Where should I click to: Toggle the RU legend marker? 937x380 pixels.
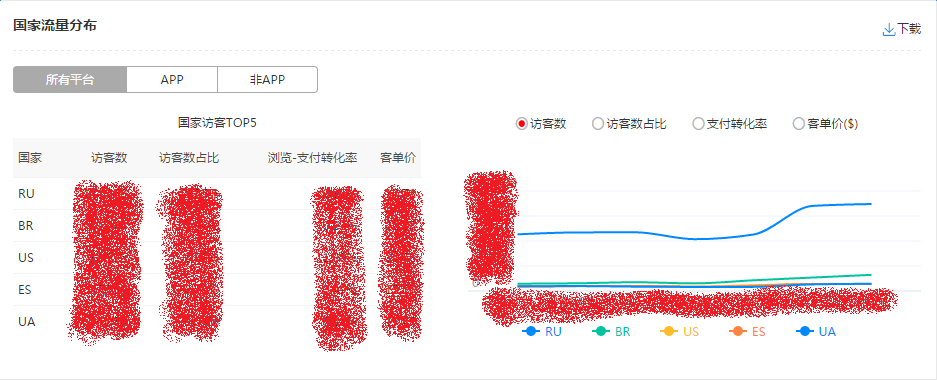point(531,332)
